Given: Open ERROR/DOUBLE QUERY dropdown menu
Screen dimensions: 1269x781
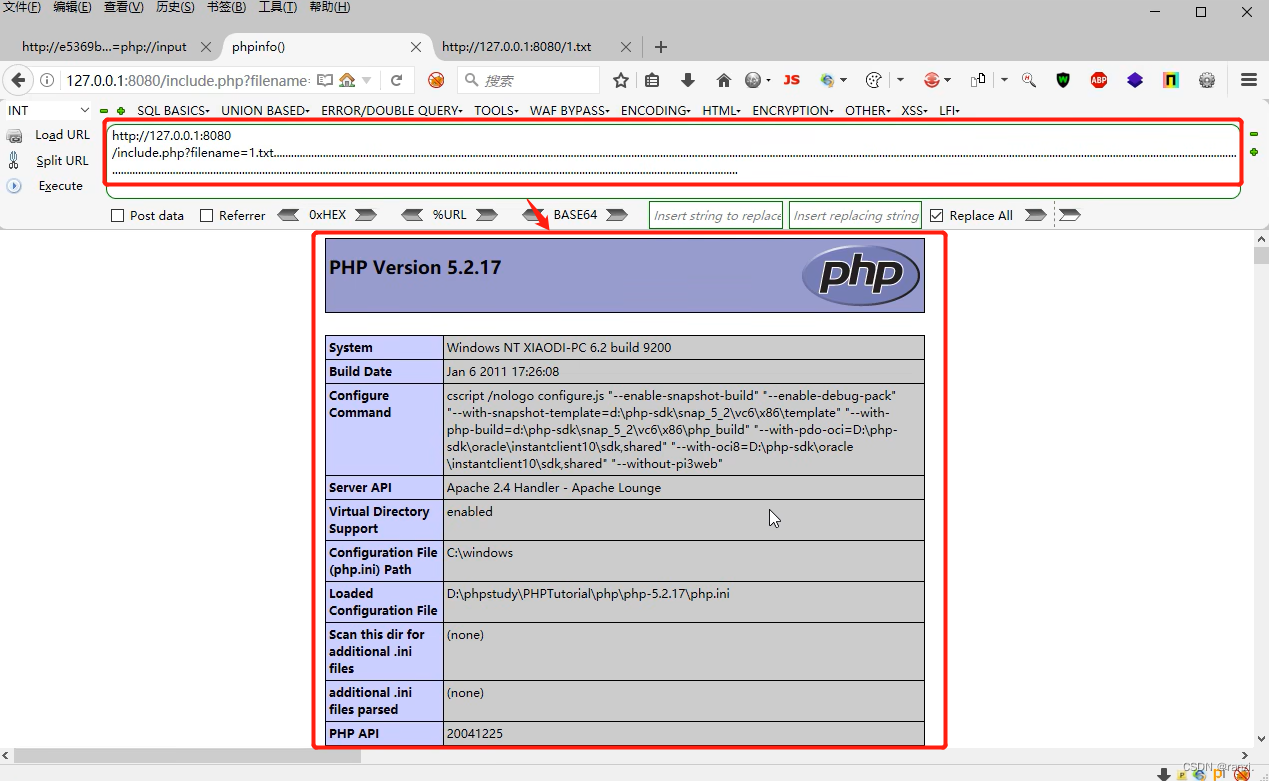Looking at the screenshot, I should [x=391, y=110].
